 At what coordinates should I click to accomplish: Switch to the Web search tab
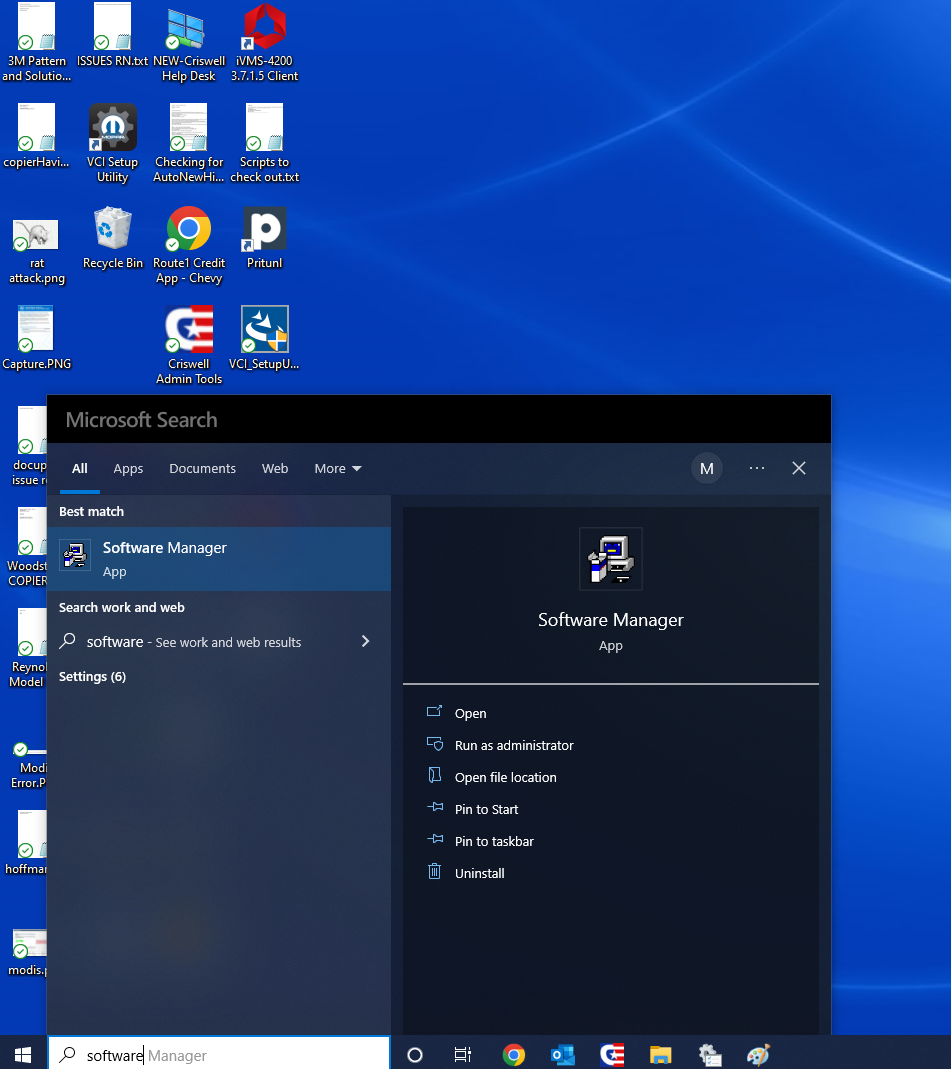(x=275, y=468)
